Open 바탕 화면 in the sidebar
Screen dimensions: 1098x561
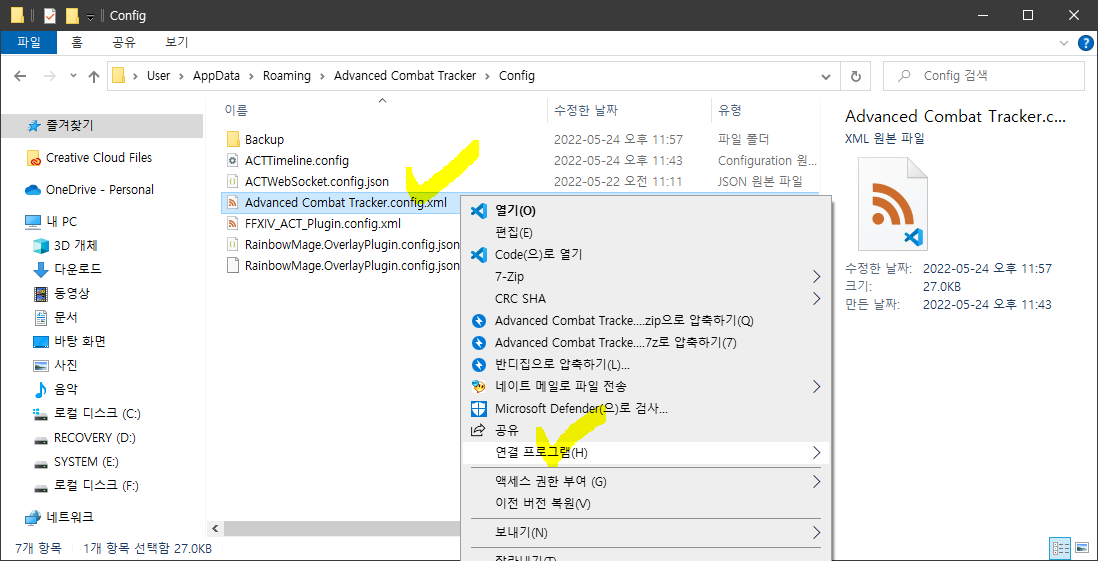pos(80,342)
